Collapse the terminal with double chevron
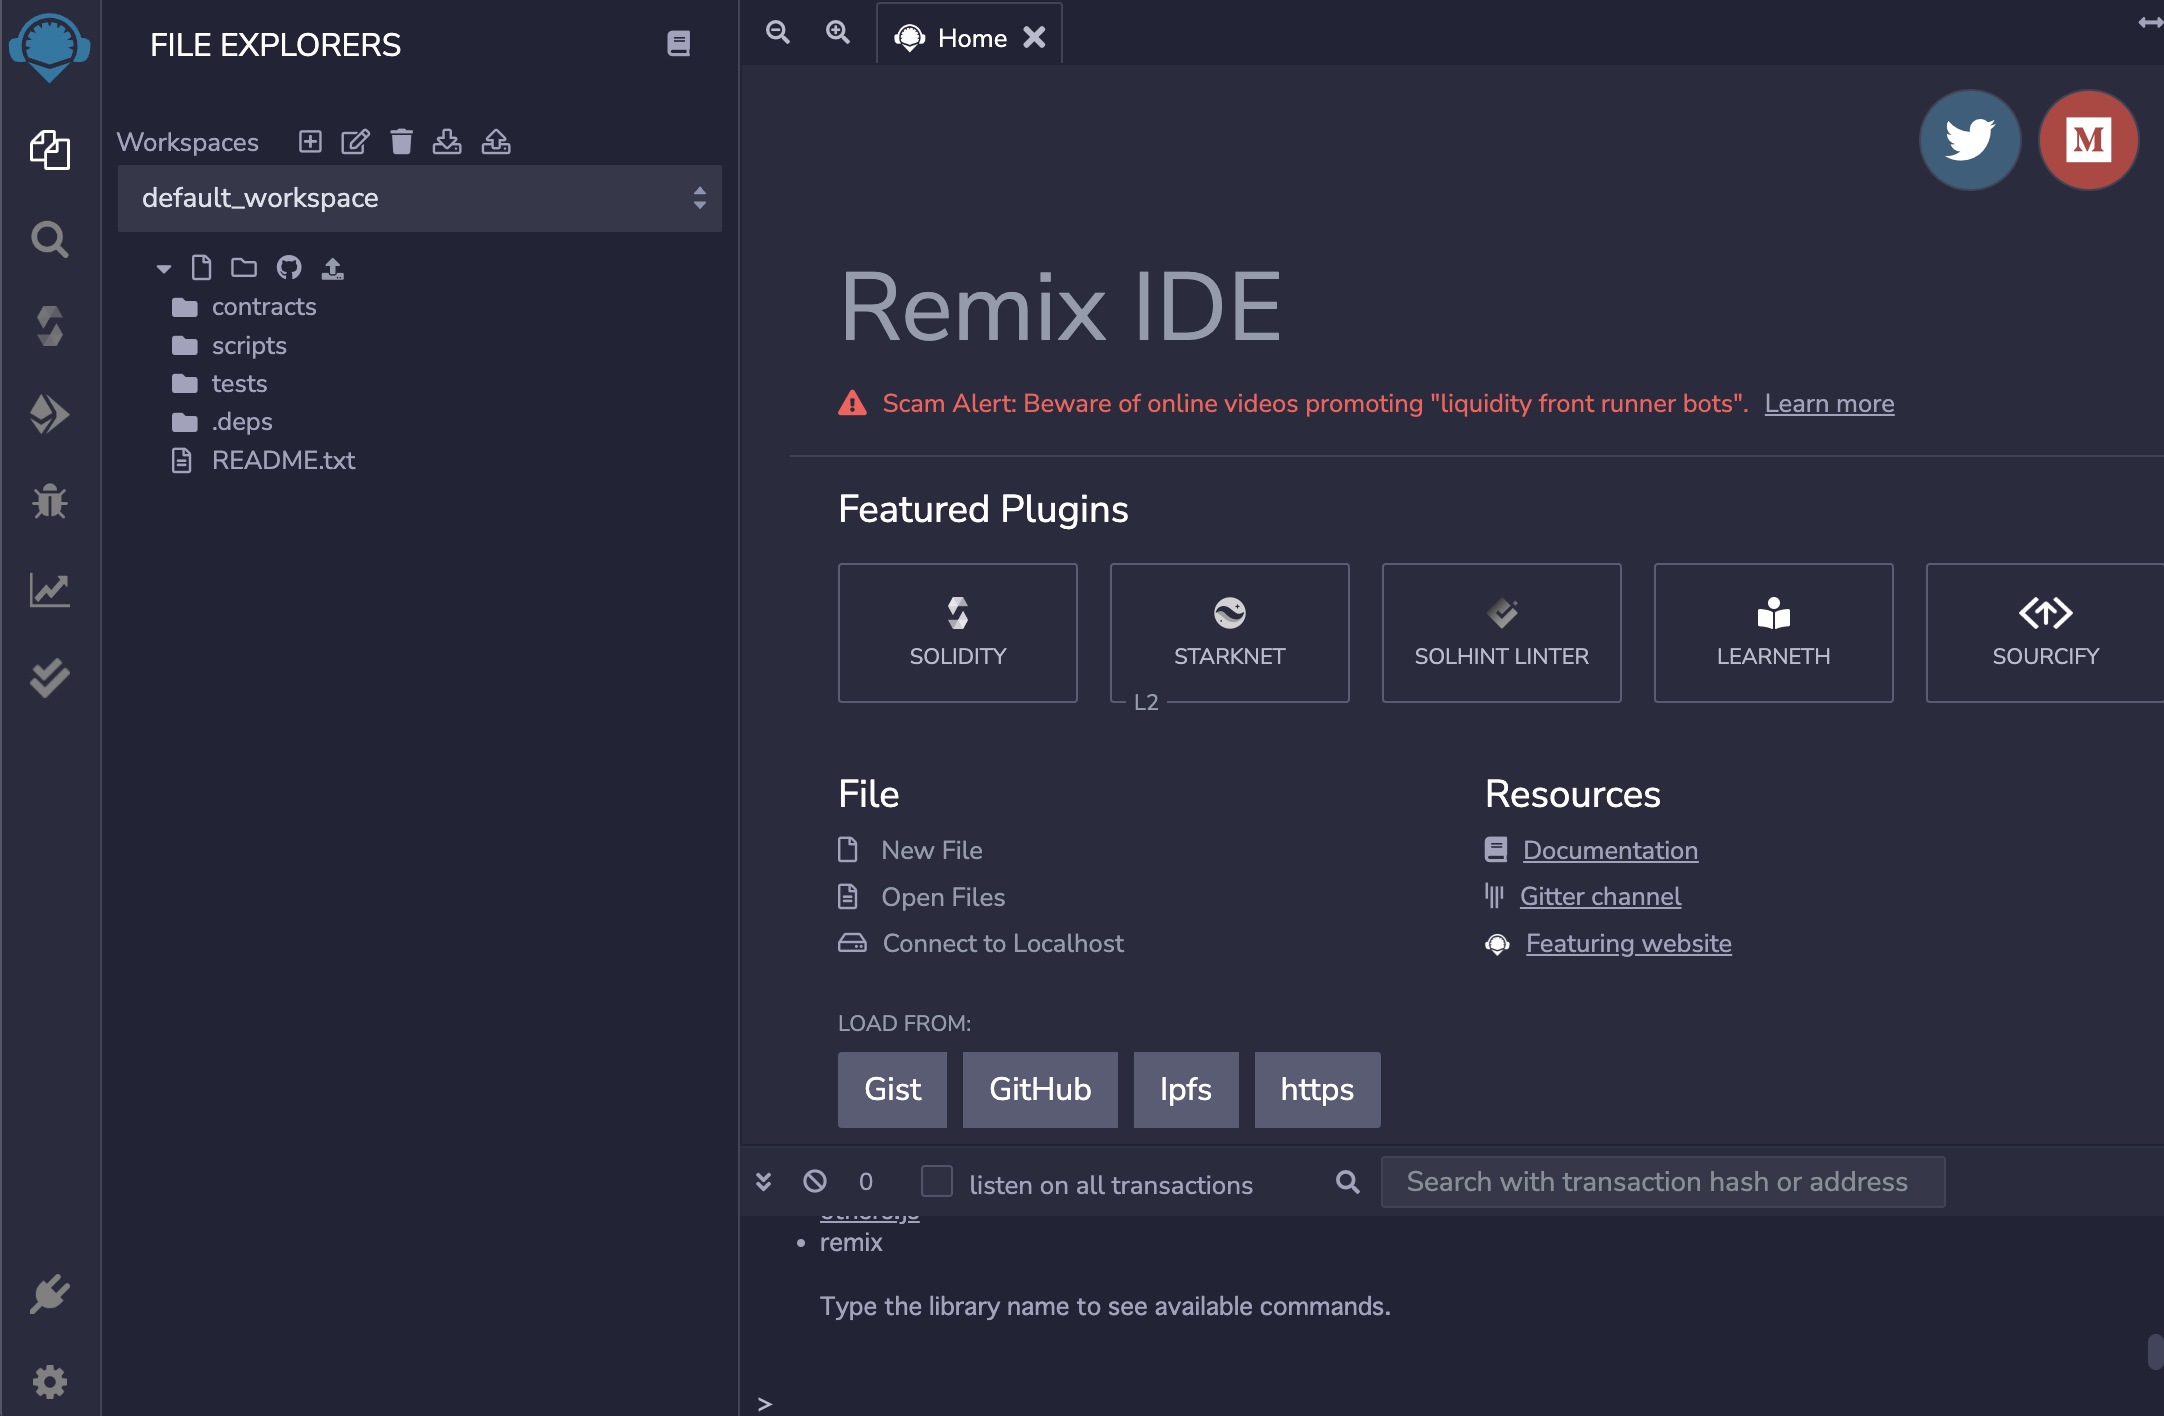The height and width of the screenshot is (1416, 2164). click(x=764, y=1182)
